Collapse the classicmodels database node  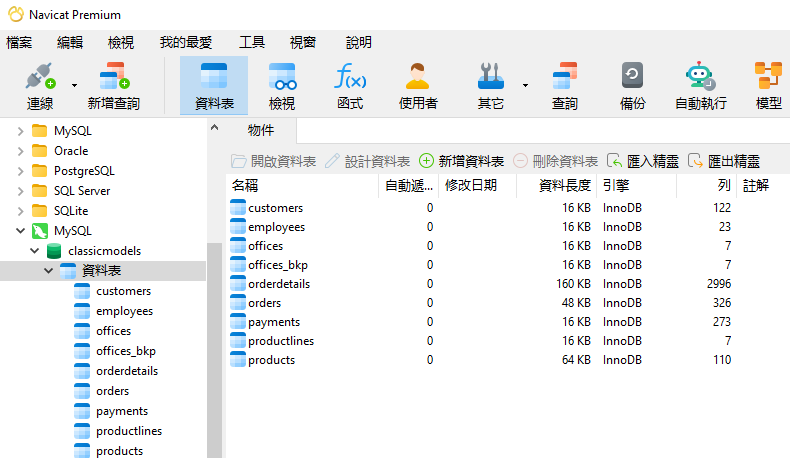tap(35, 251)
